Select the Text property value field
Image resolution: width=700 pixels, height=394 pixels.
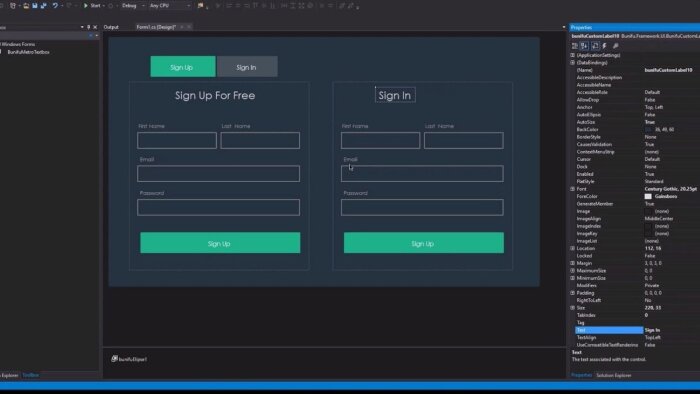(671, 330)
